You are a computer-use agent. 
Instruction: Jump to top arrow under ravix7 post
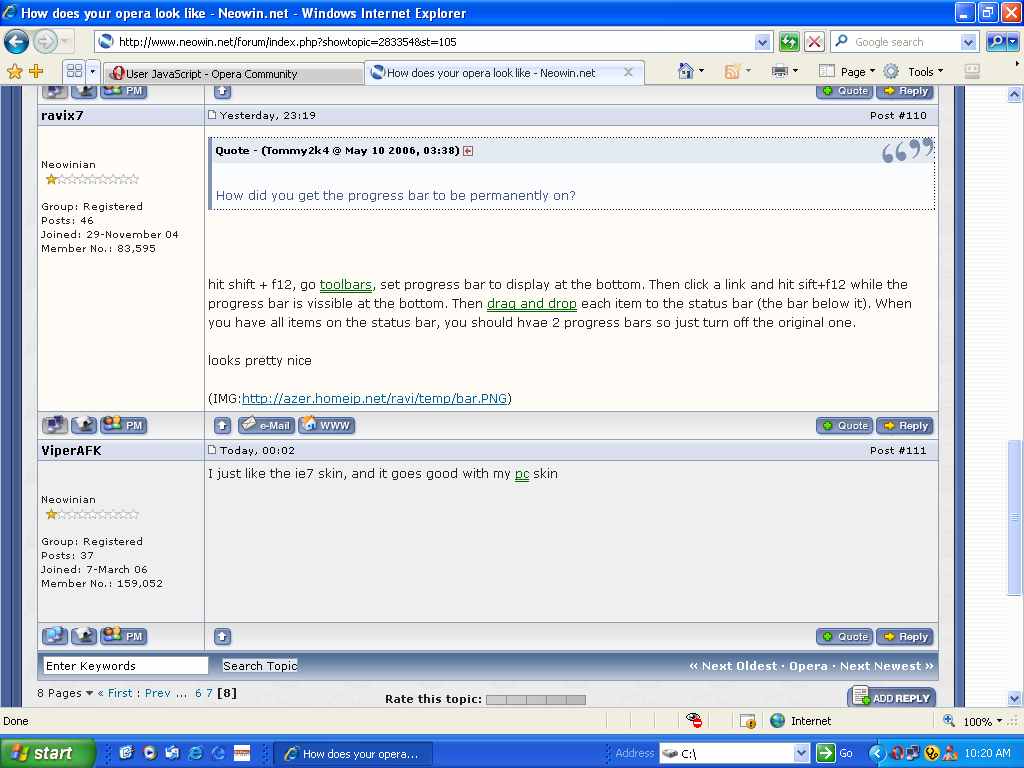[222, 426]
